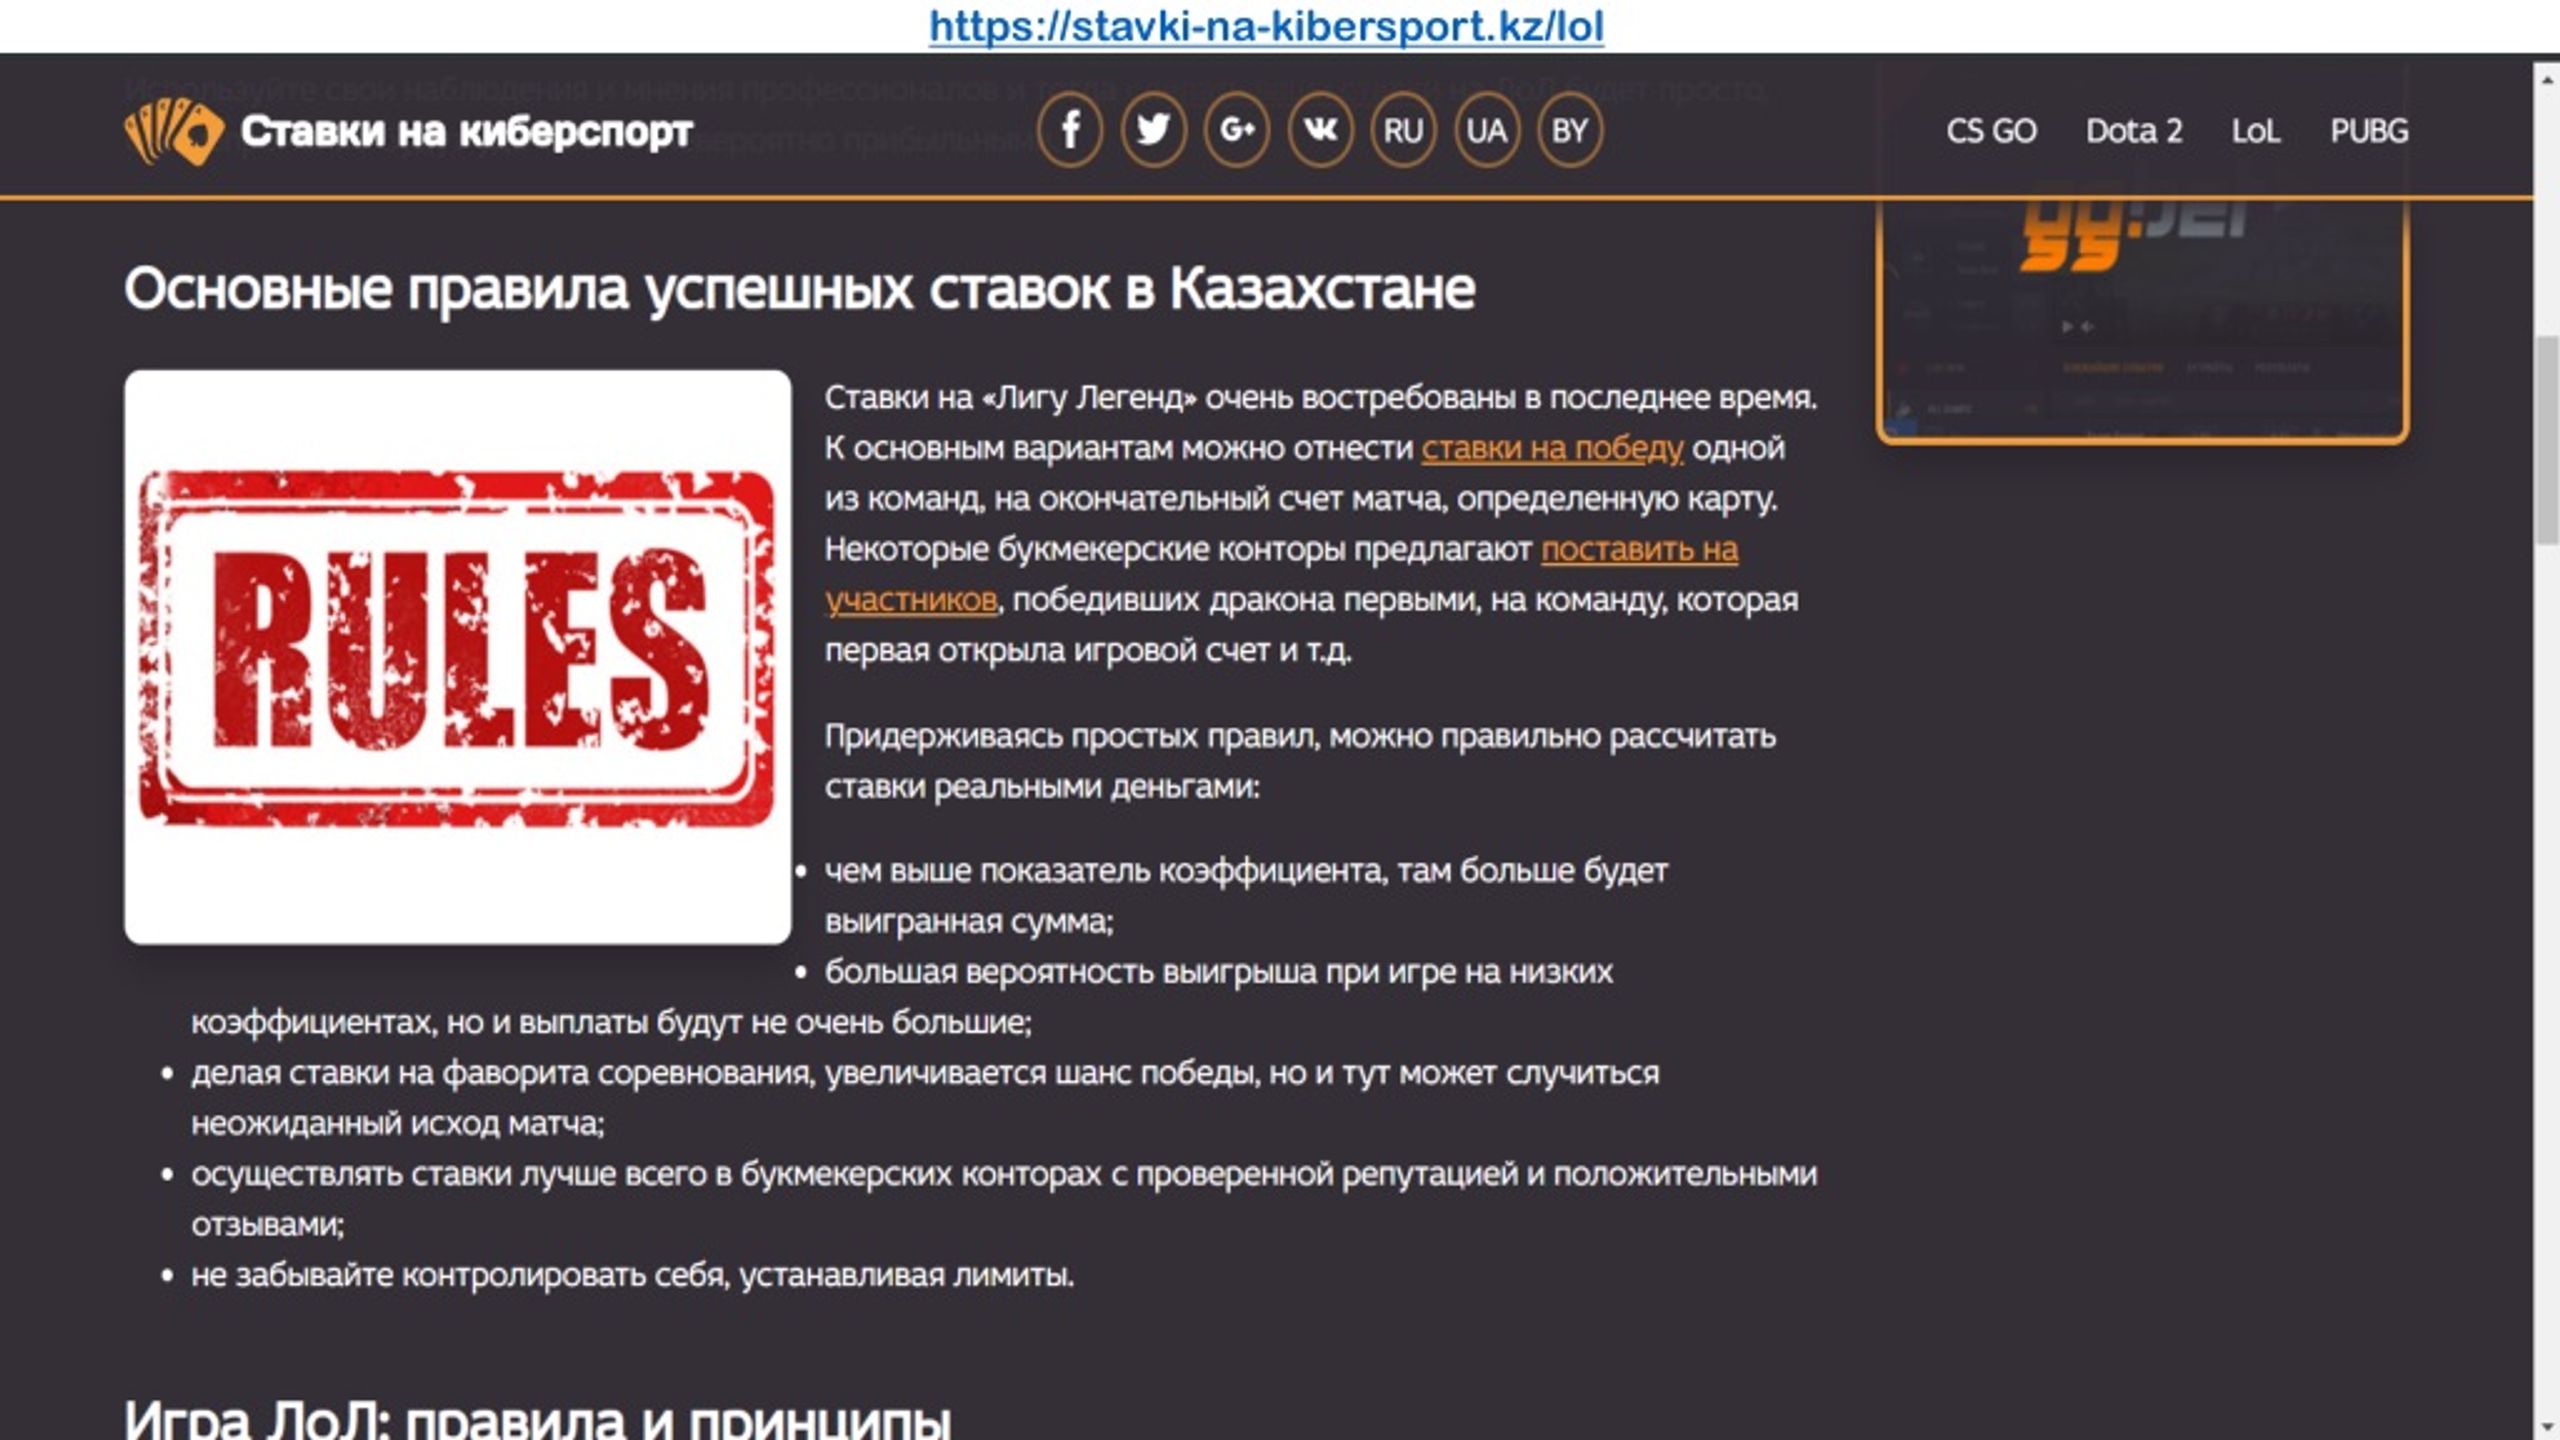Click the scrollbar up arrow
Viewport: 2560px width, 1440px height.
coord(2547,78)
